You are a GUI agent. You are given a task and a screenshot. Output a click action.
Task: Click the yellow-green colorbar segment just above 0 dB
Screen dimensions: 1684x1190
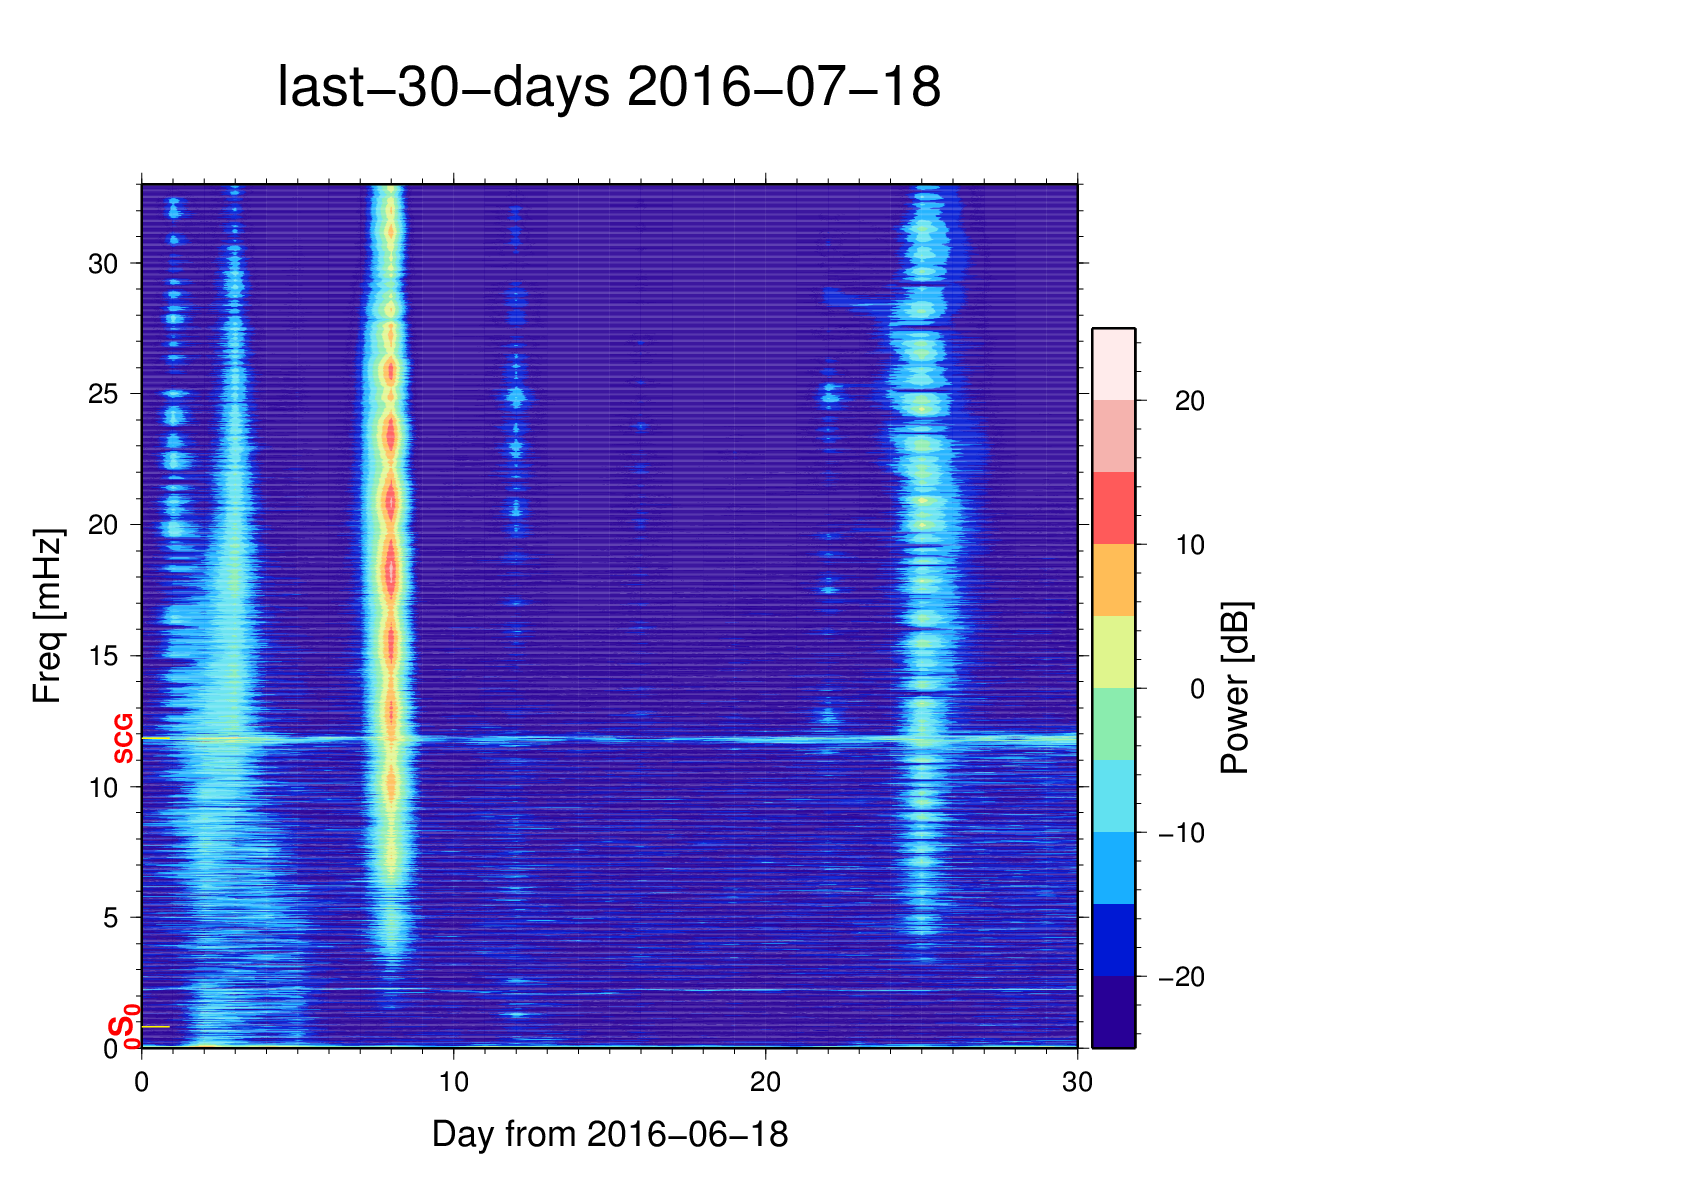point(1113,652)
